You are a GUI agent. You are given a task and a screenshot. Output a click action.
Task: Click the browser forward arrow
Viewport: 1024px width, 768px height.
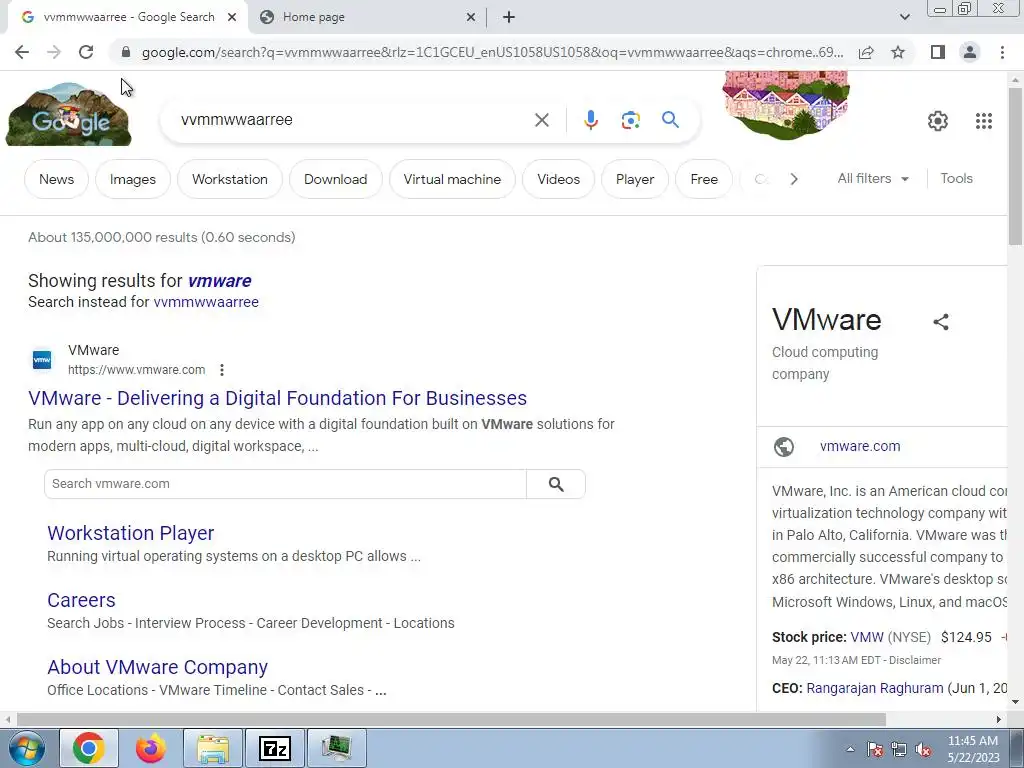[54, 52]
